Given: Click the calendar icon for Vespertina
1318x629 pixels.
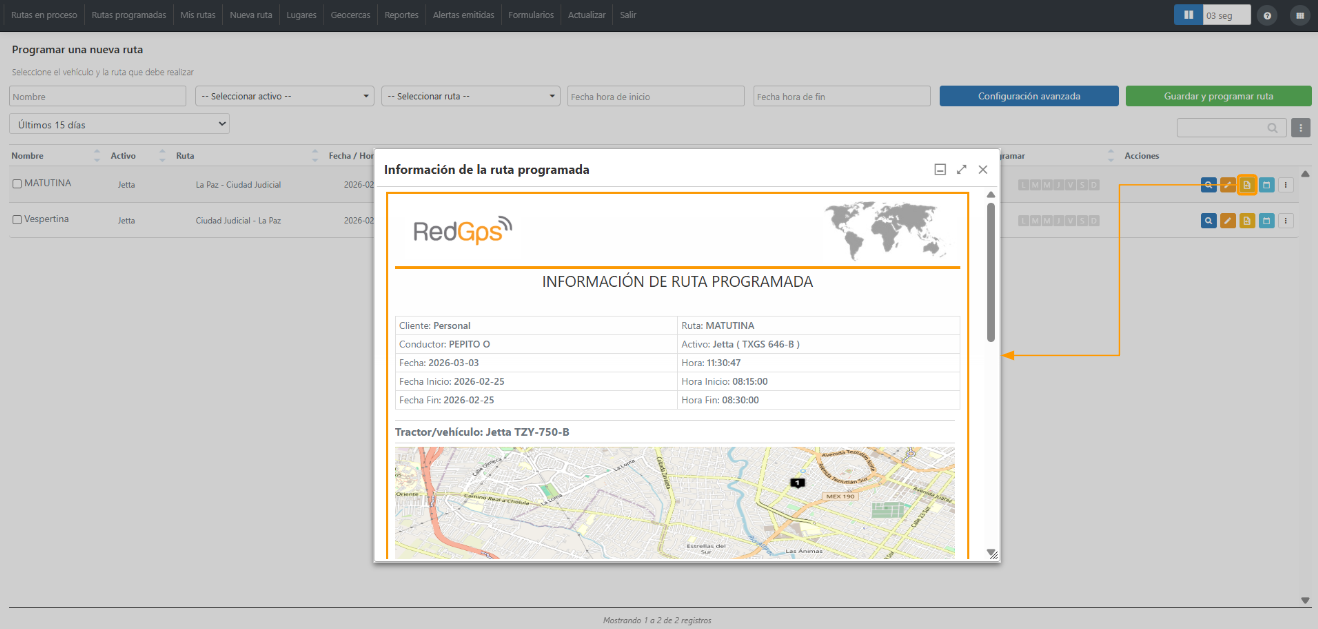Looking at the screenshot, I should (1266, 220).
